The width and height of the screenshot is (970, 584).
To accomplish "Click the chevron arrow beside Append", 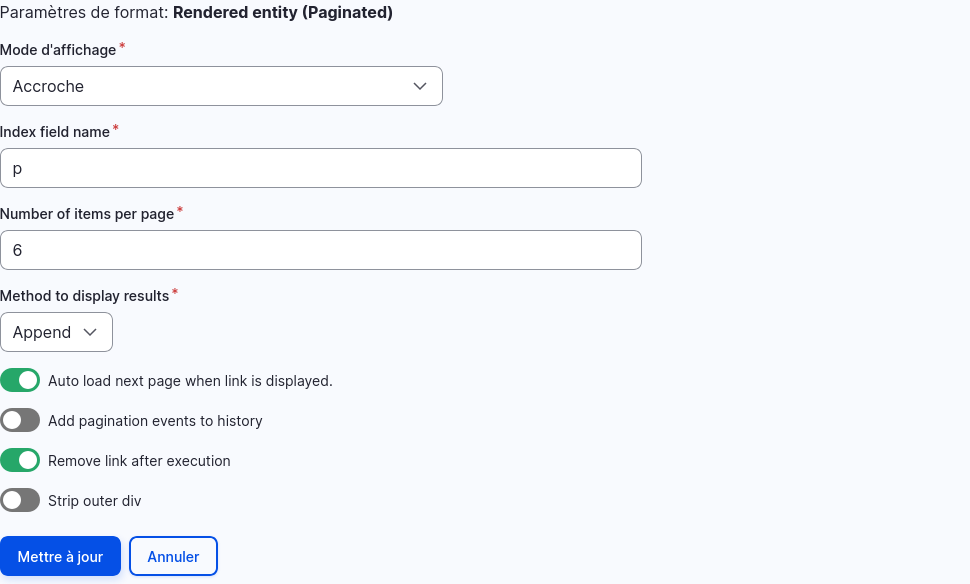I will 90,332.
